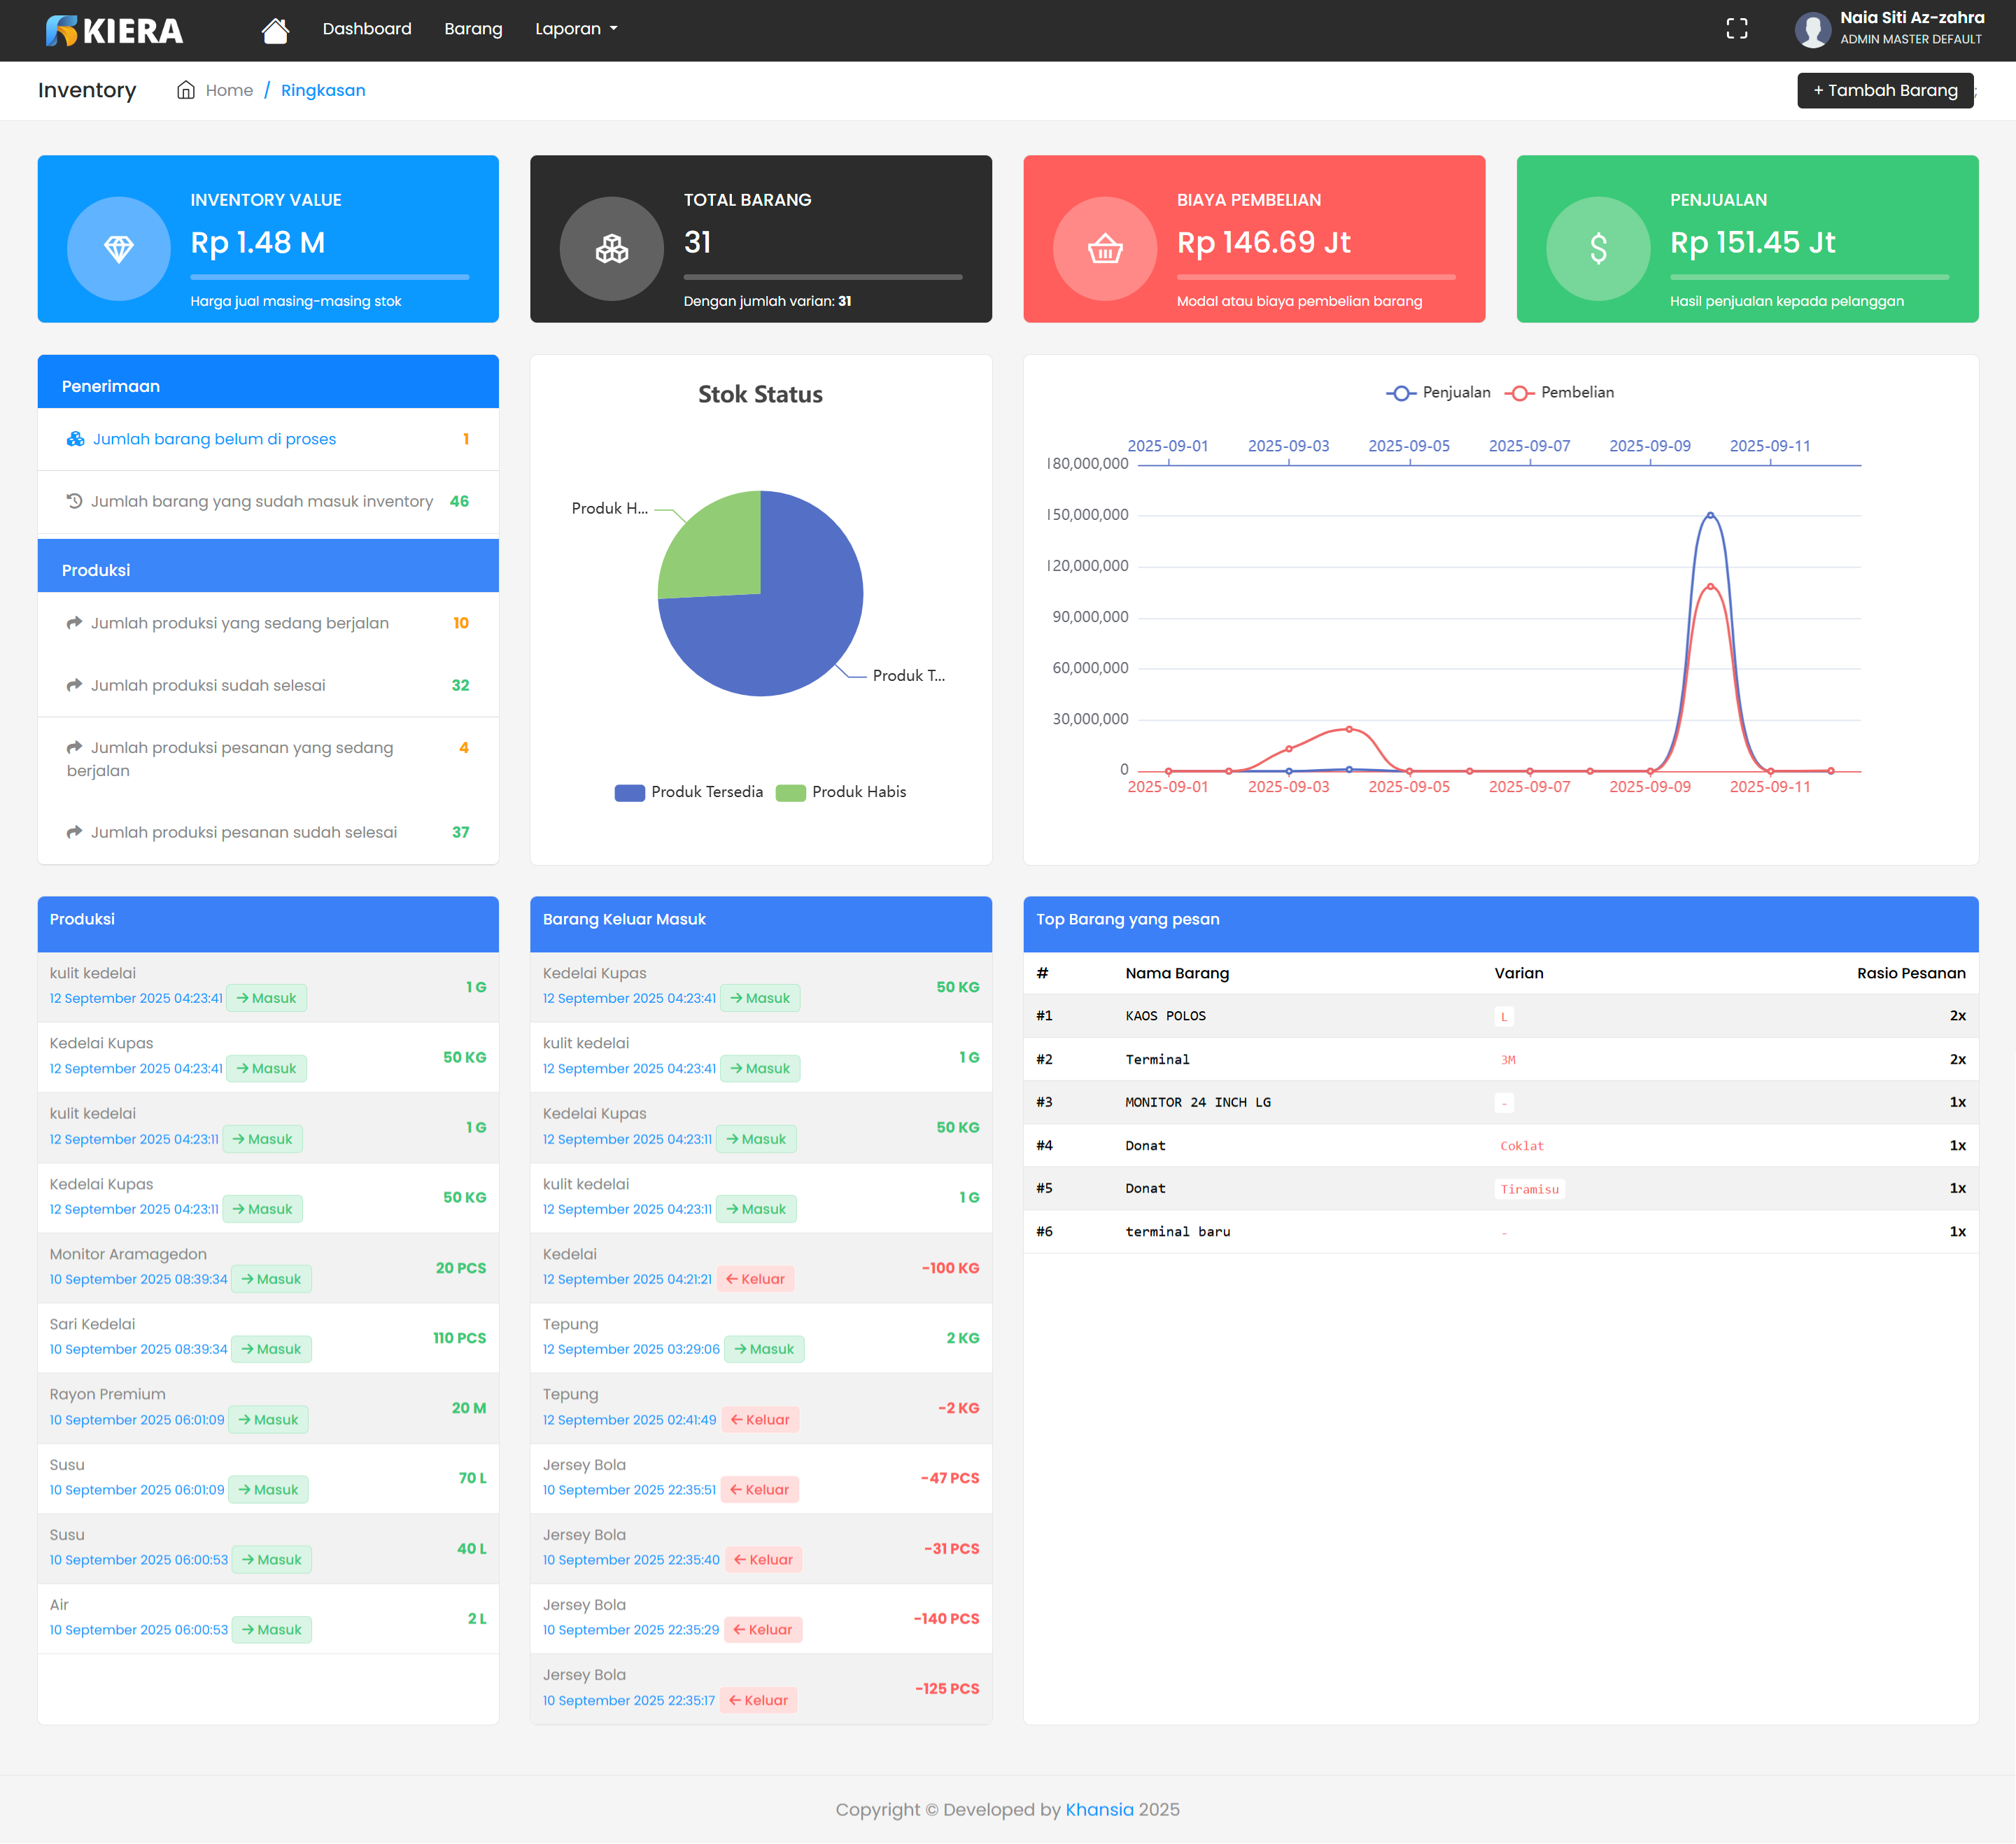
Task: Toggle fullscreen mode icon
Action: (x=1736, y=29)
